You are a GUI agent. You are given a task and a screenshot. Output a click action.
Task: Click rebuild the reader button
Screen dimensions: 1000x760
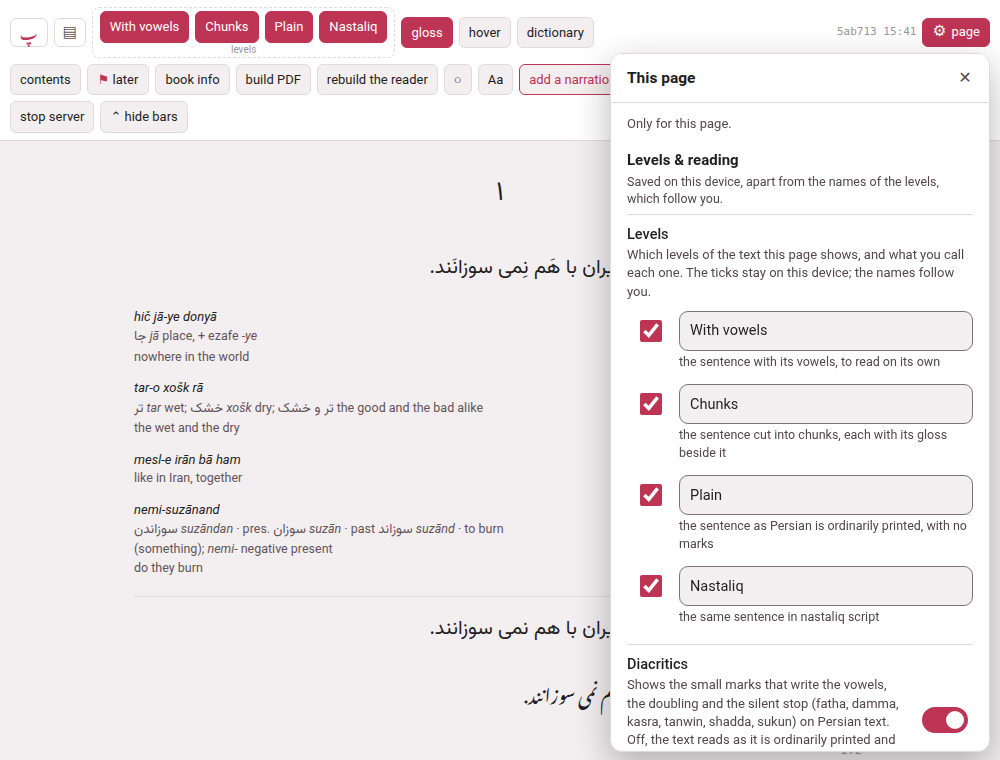point(377,80)
